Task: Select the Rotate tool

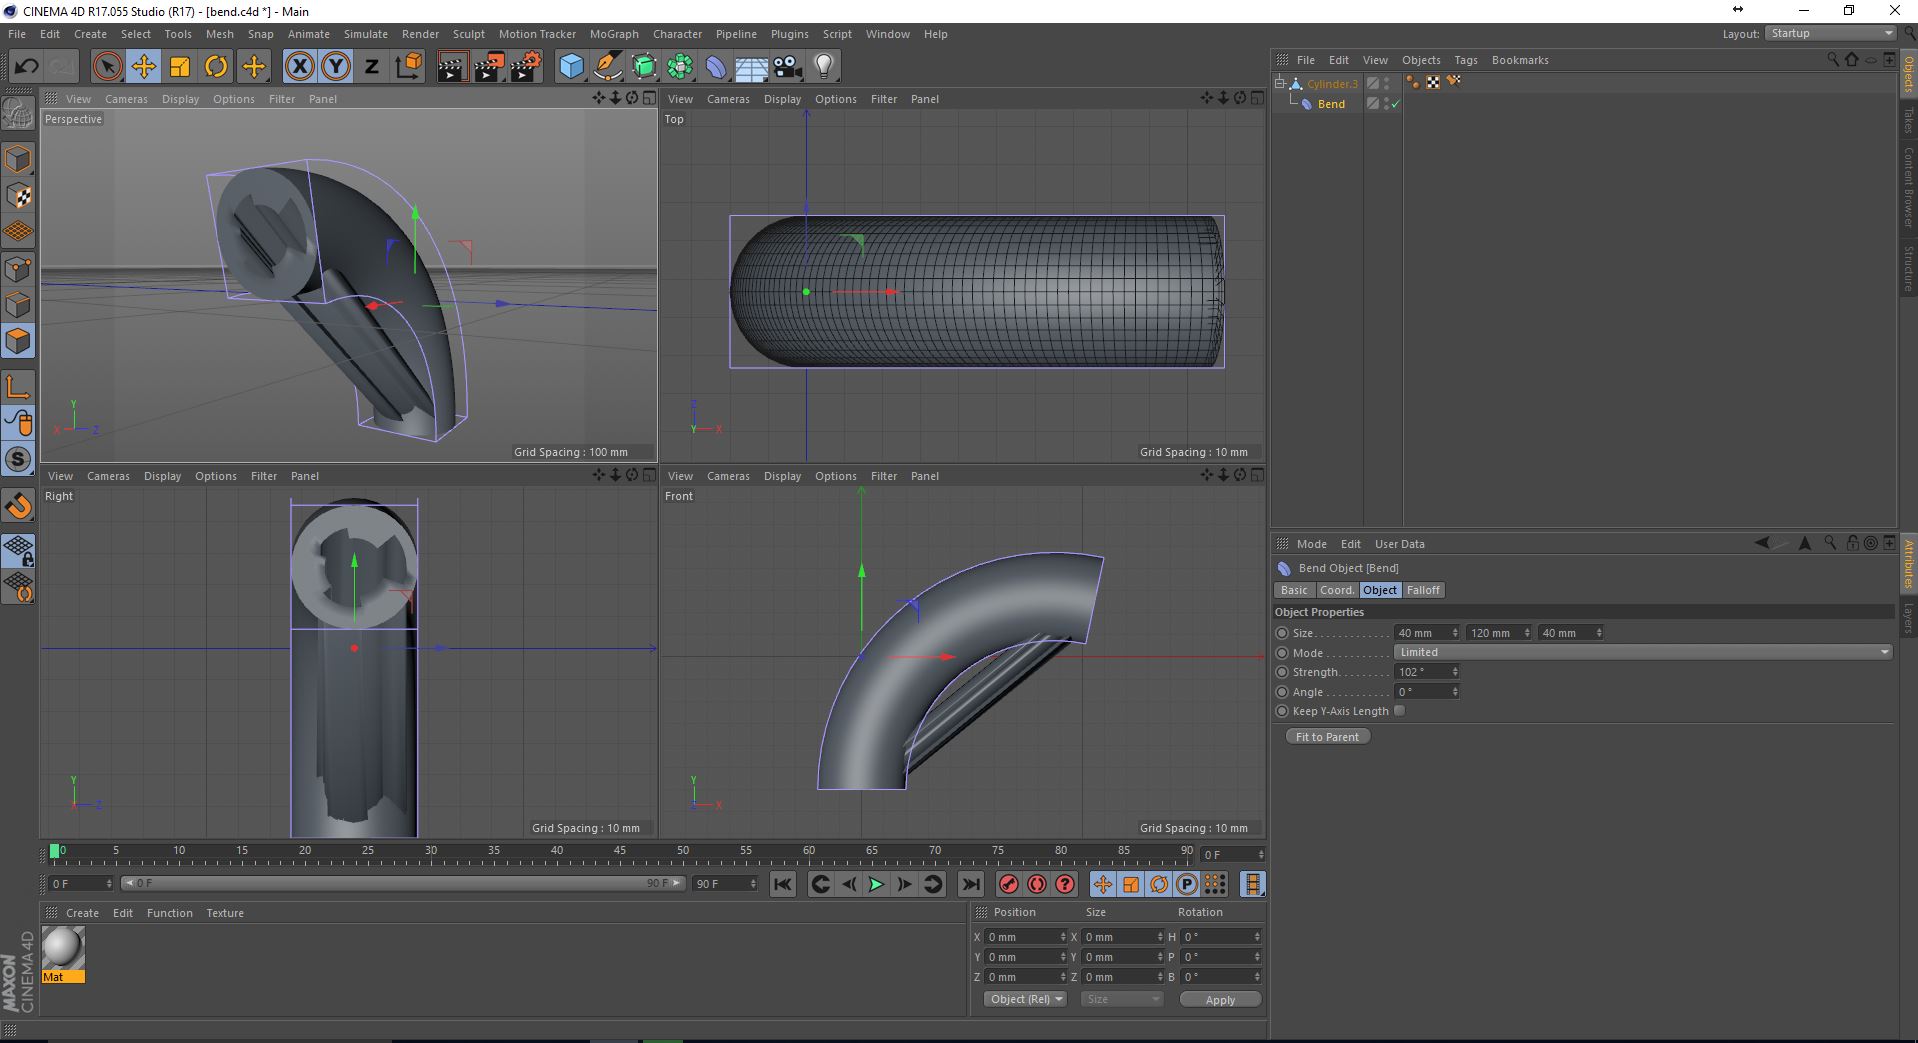Action: point(216,67)
